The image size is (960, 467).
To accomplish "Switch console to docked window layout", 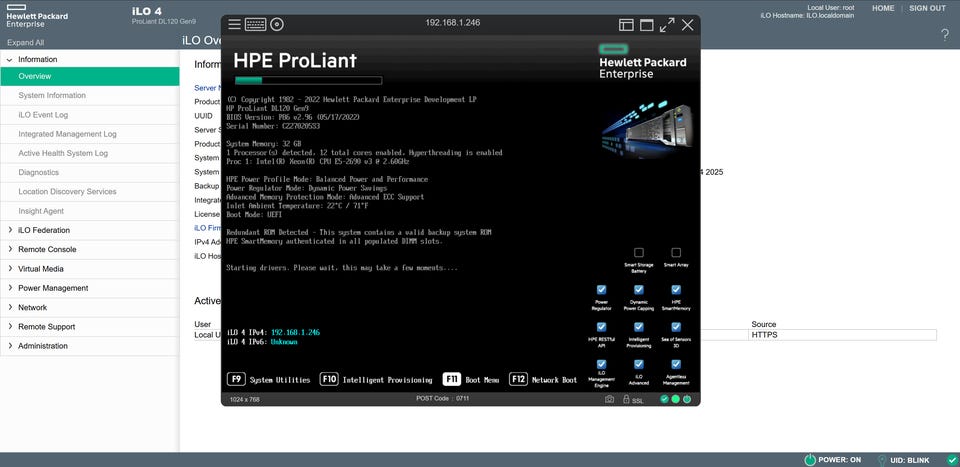I will point(626,24).
